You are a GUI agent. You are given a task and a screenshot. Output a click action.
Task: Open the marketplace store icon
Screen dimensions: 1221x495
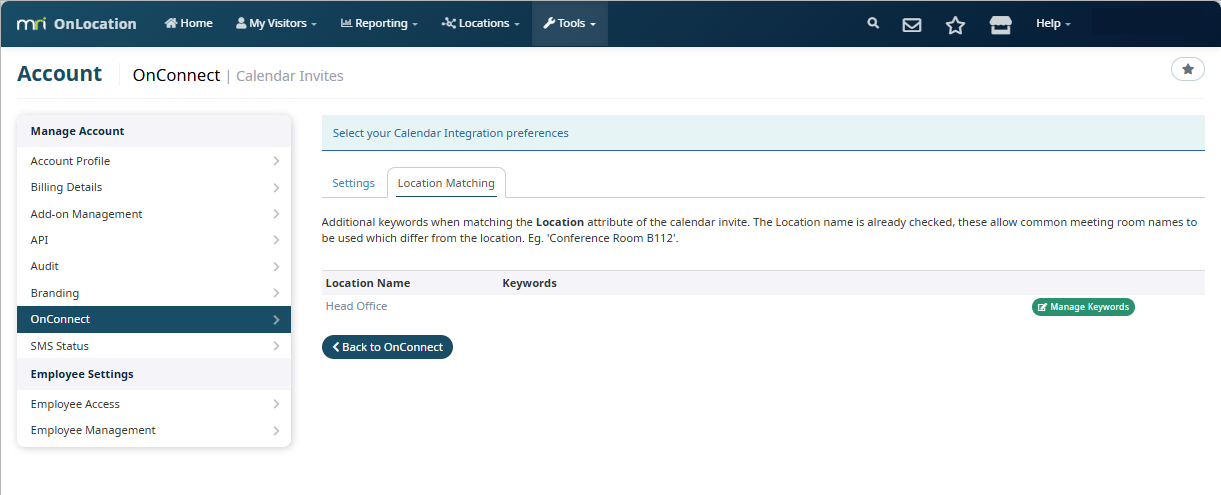(x=1000, y=24)
